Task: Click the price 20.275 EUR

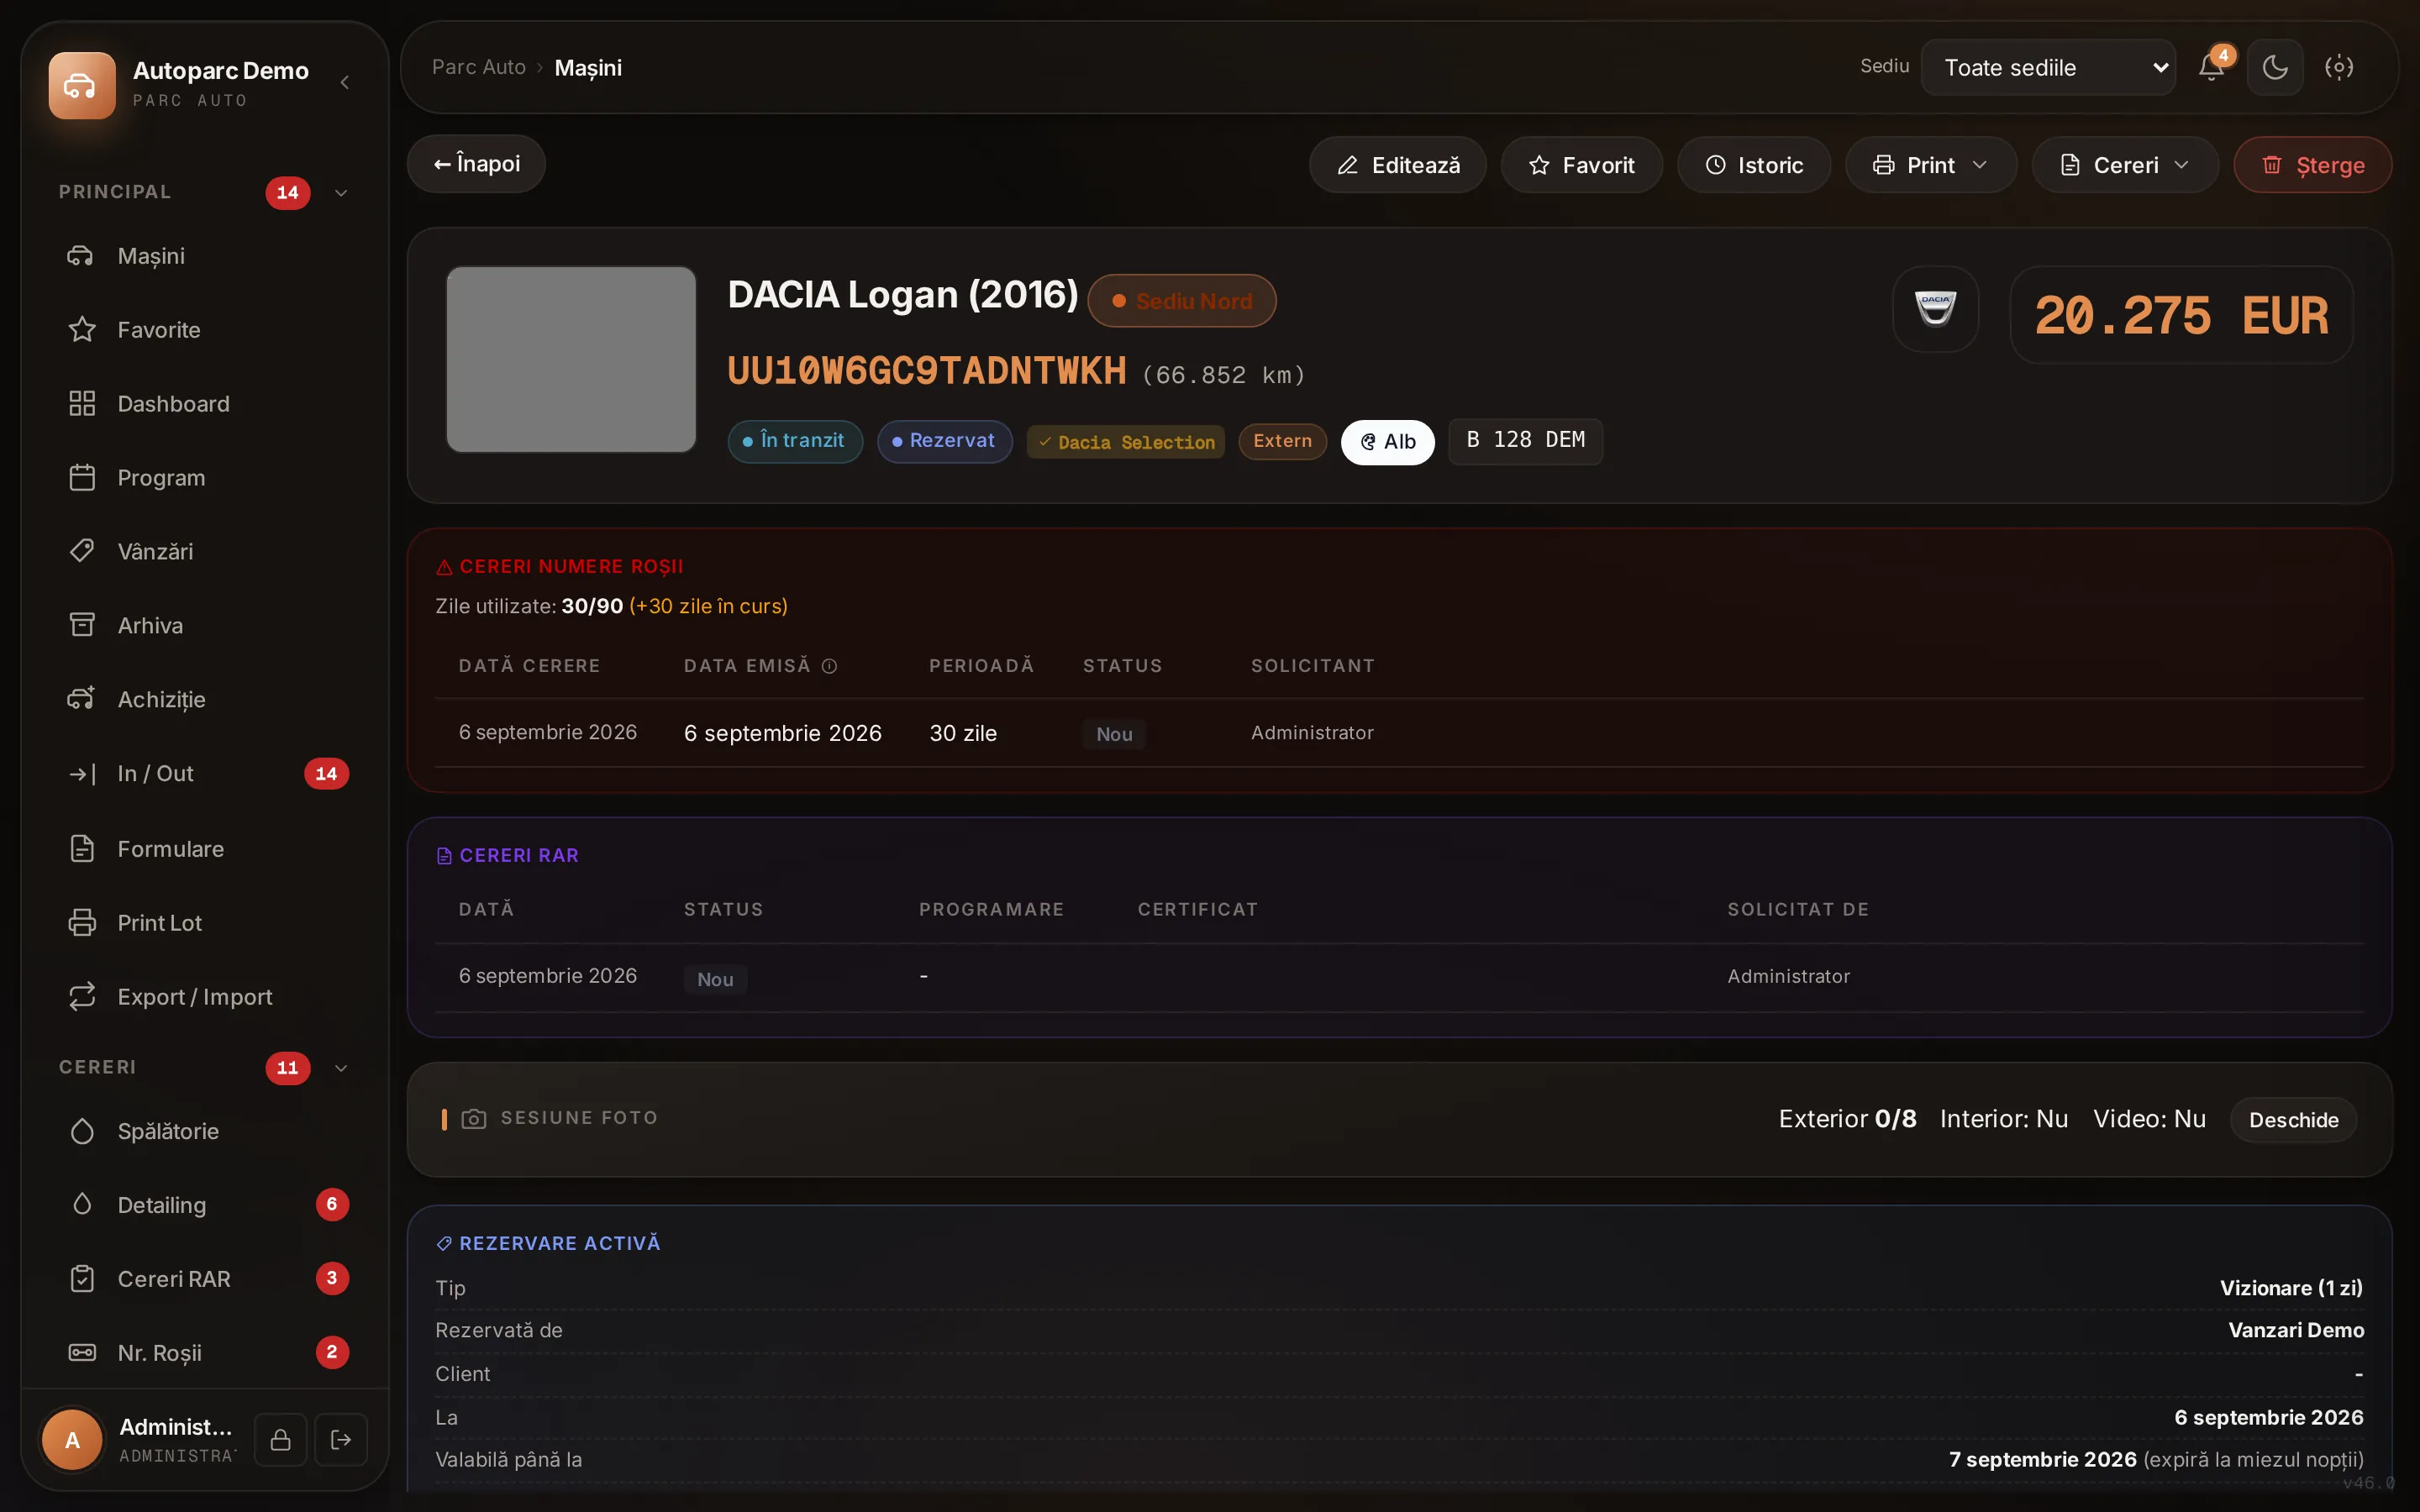Action: click(2181, 315)
